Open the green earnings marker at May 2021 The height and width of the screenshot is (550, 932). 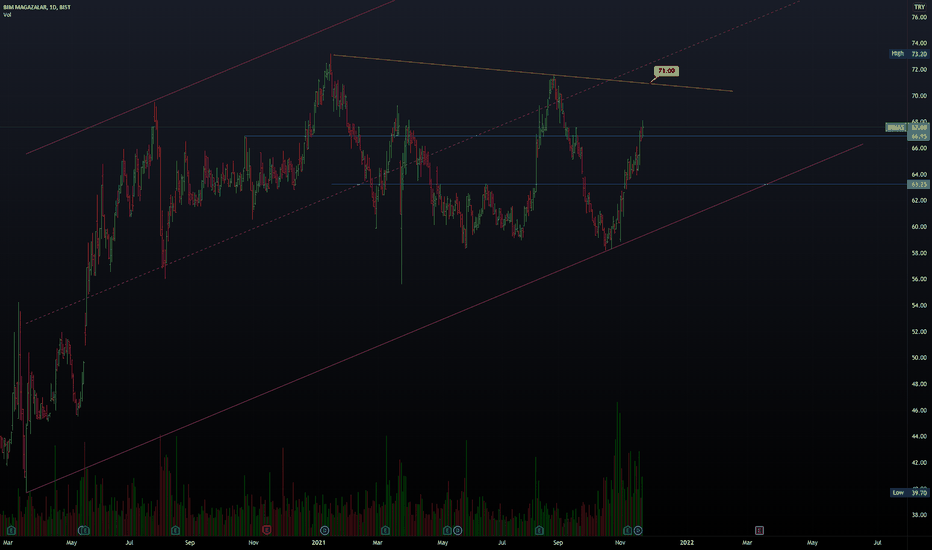tap(447, 530)
